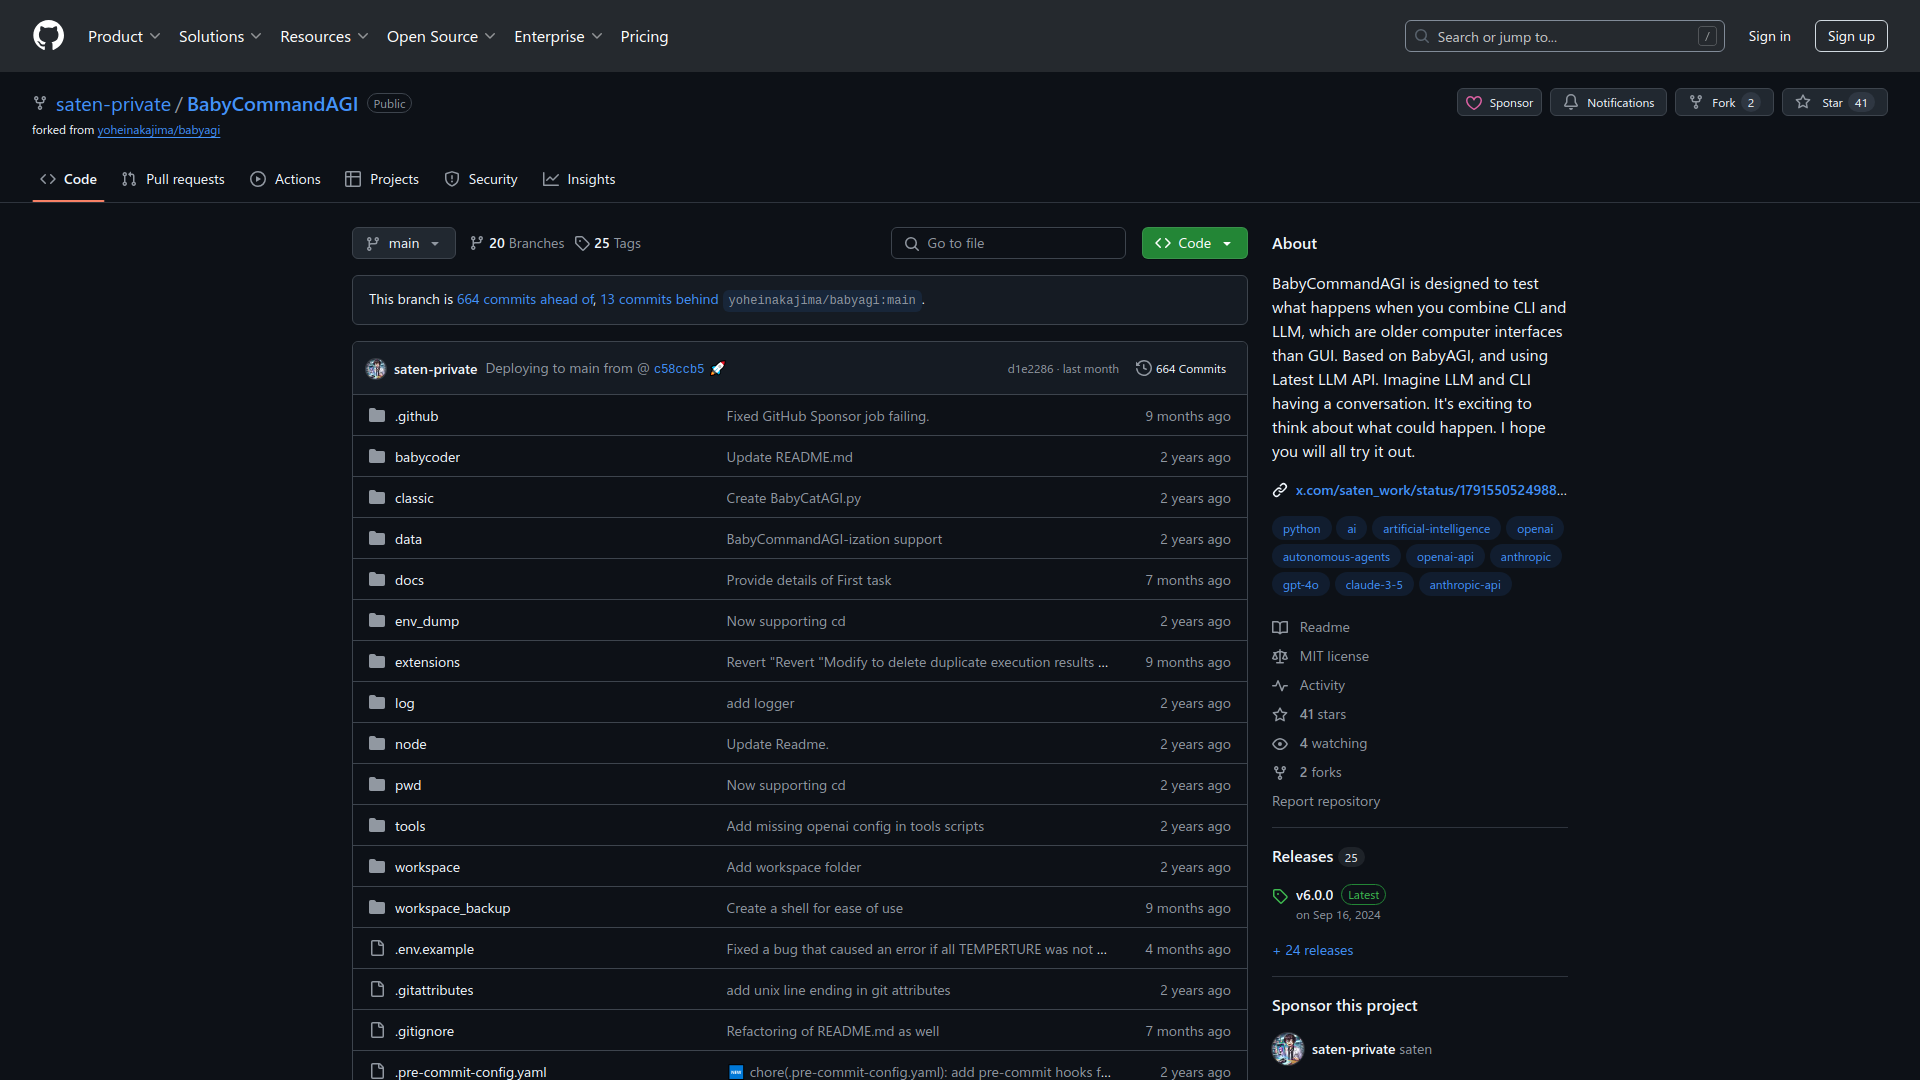Click the 664 Commits link
Screen dimensions: 1920x1080
pyautogui.click(x=1181, y=369)
